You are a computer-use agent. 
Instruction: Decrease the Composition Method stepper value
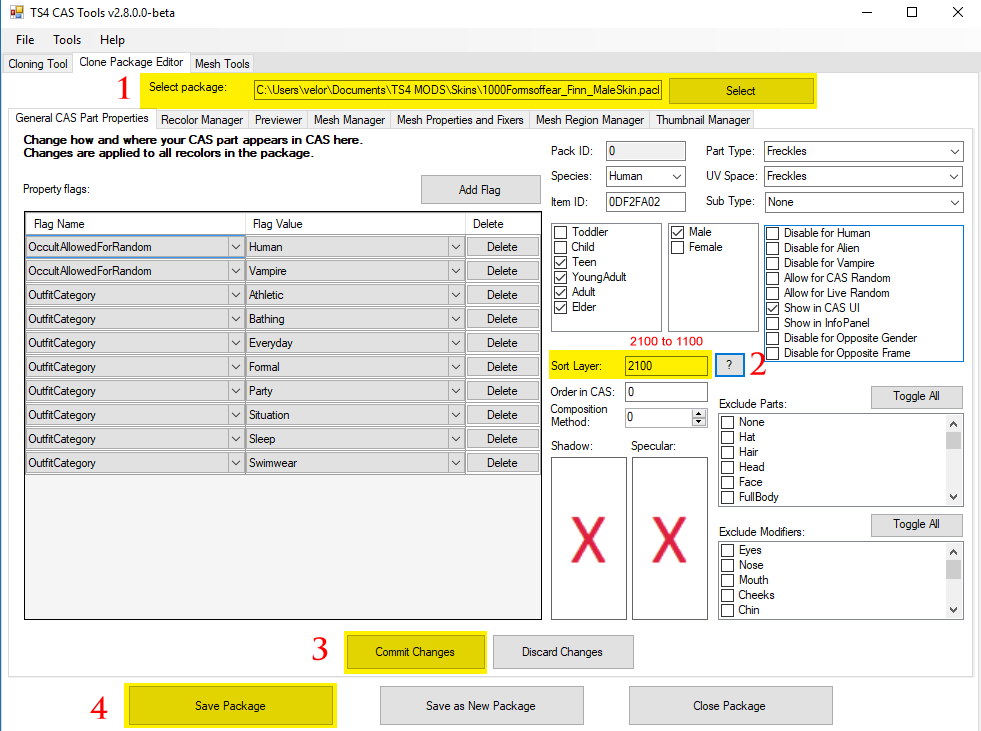click(699, 422)
